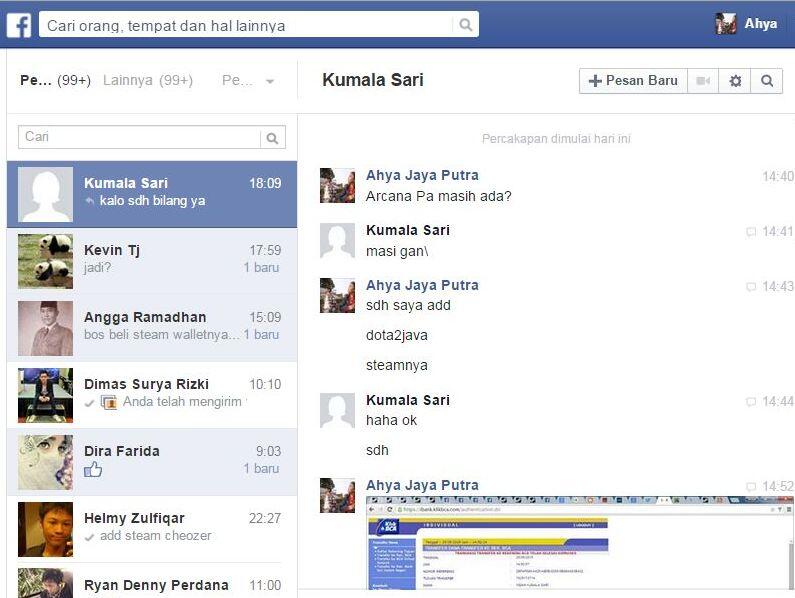Click the reply arrow icon beside 'kalo sdh bilang ya'
The width and height of the screenshot is (795, 598).
pyautogui.click(x=90, y=201)
